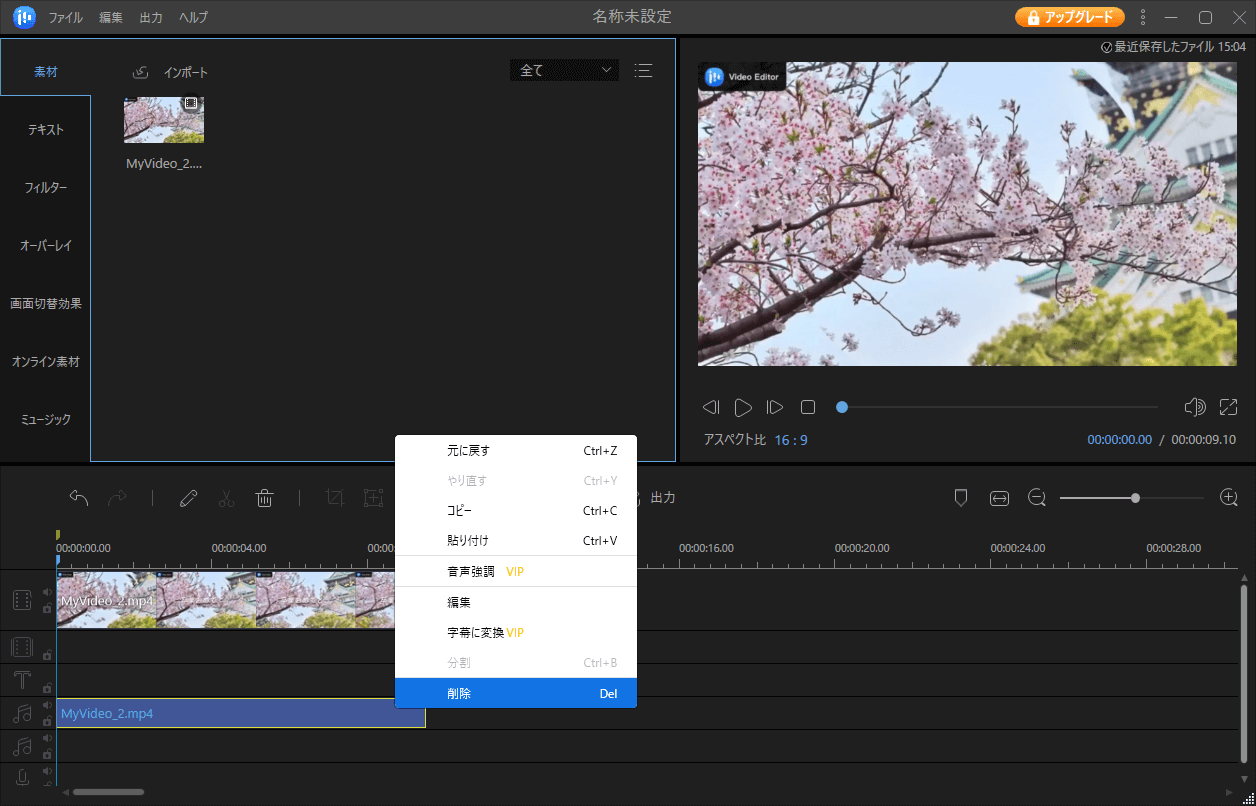The width and height of the screenshot is (1256, 806).
Task: Mute the voiceover microphone track
Action: (47, 771)
